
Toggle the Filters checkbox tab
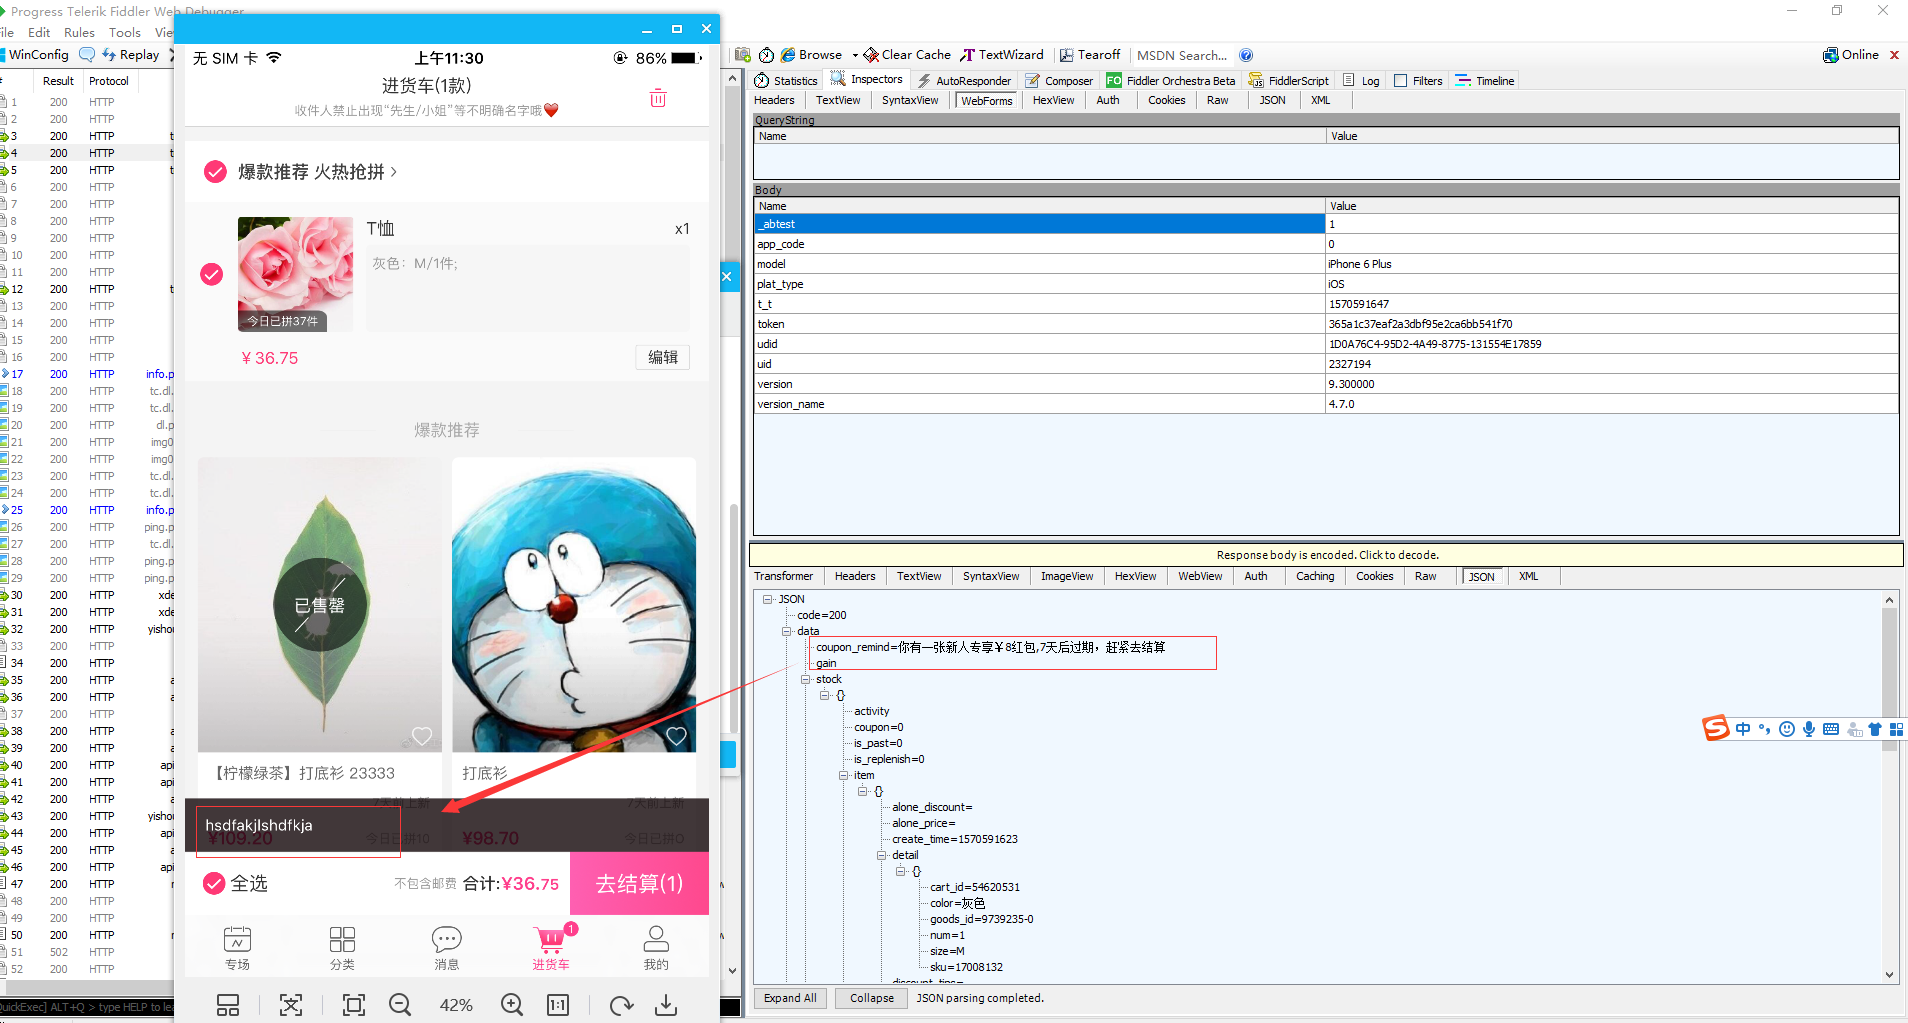pos(1418,81)
